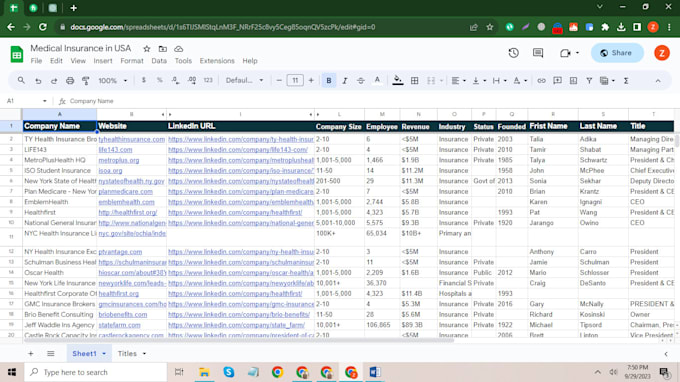Click the Add Sheet plus button
The image size is (680, 382).
[30, 353]
